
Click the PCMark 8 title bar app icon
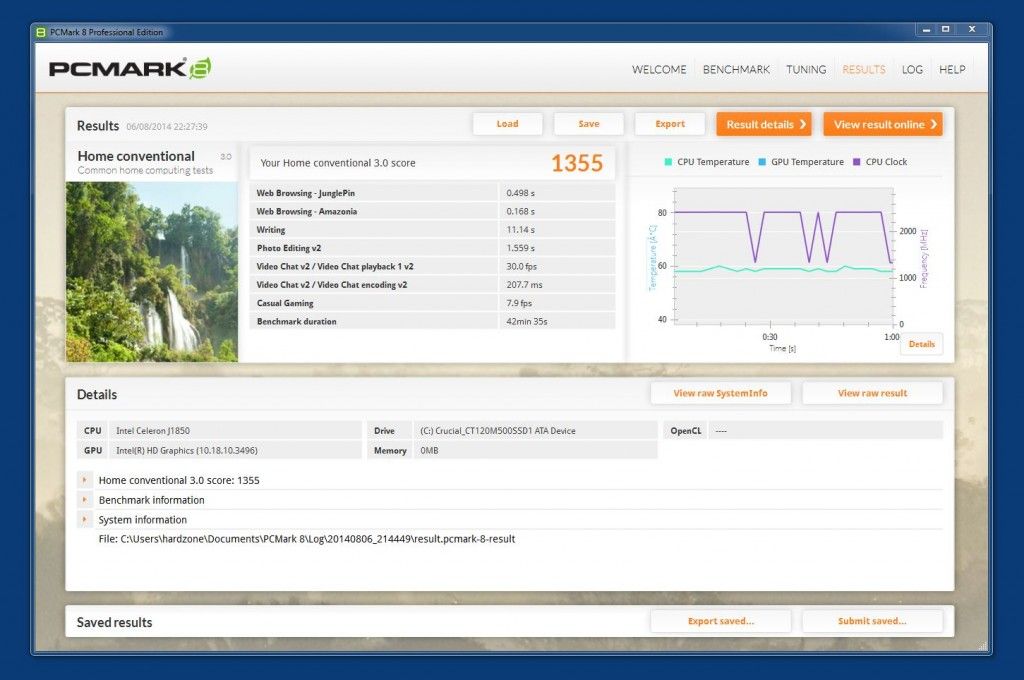pyautogui.click(x=41, y=32)
